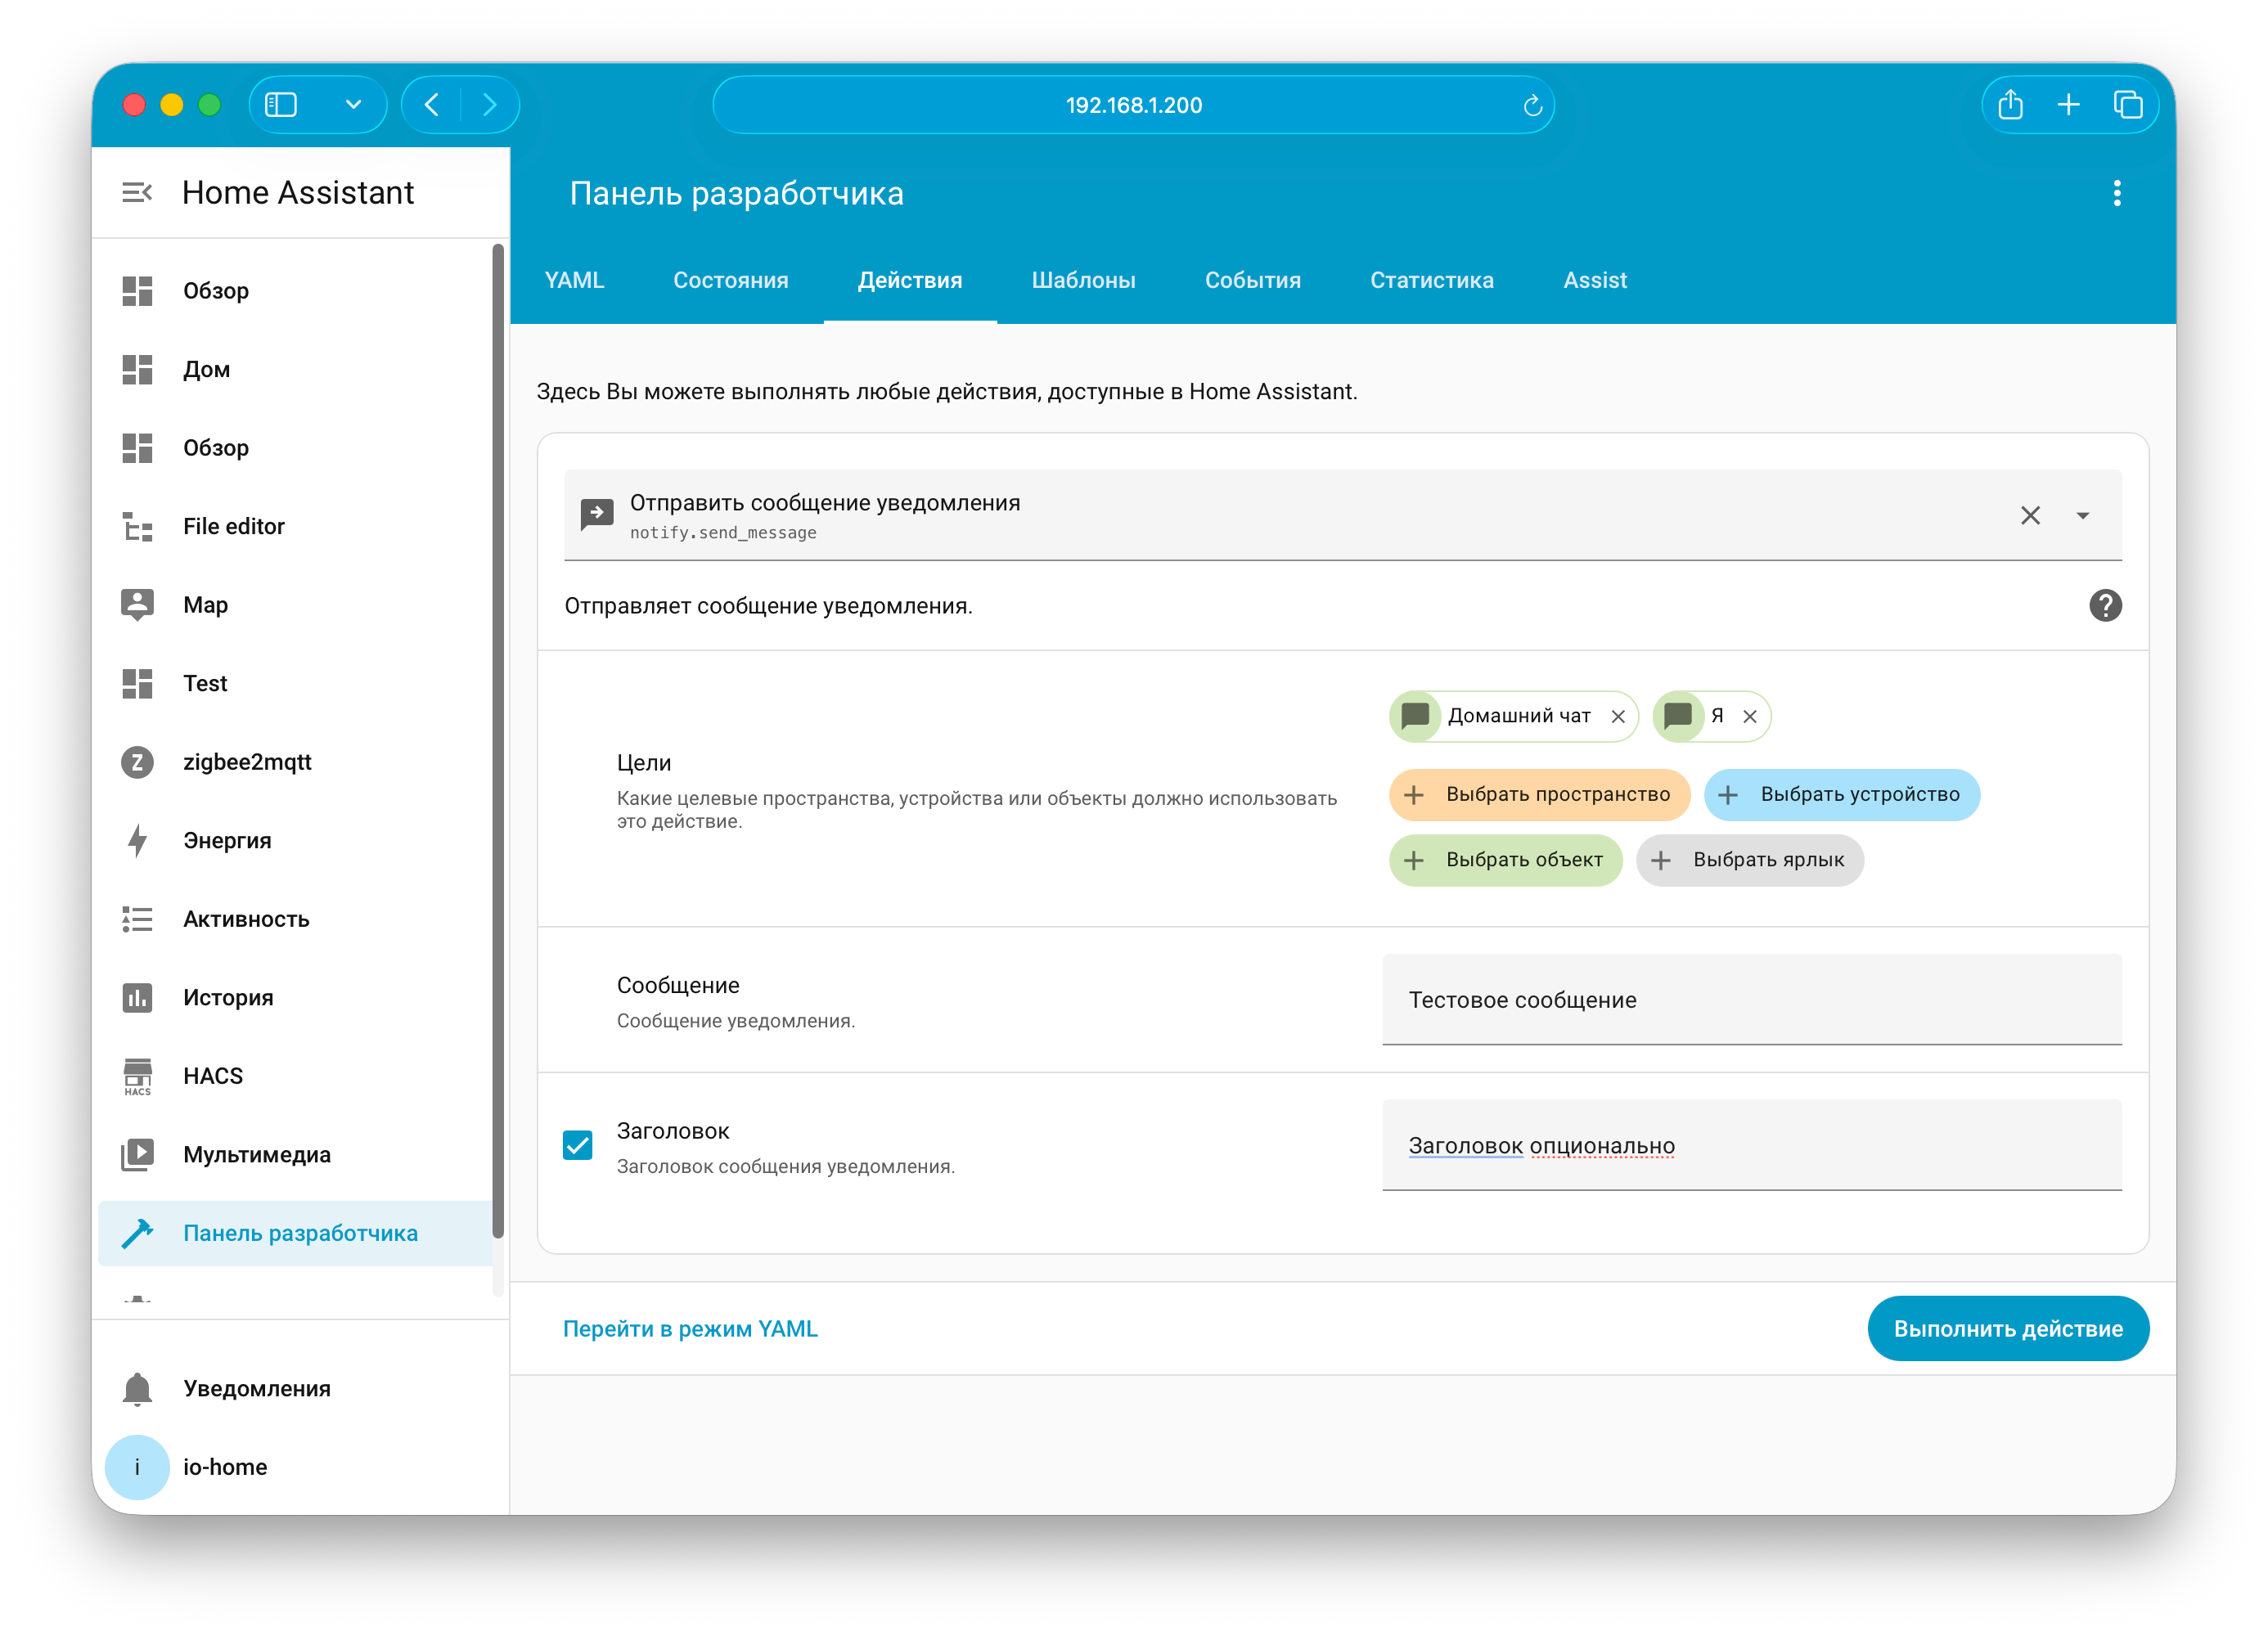Open the Дом dashboard icon
Screen dimensions: 2268x1636
[x=137, y=369]
